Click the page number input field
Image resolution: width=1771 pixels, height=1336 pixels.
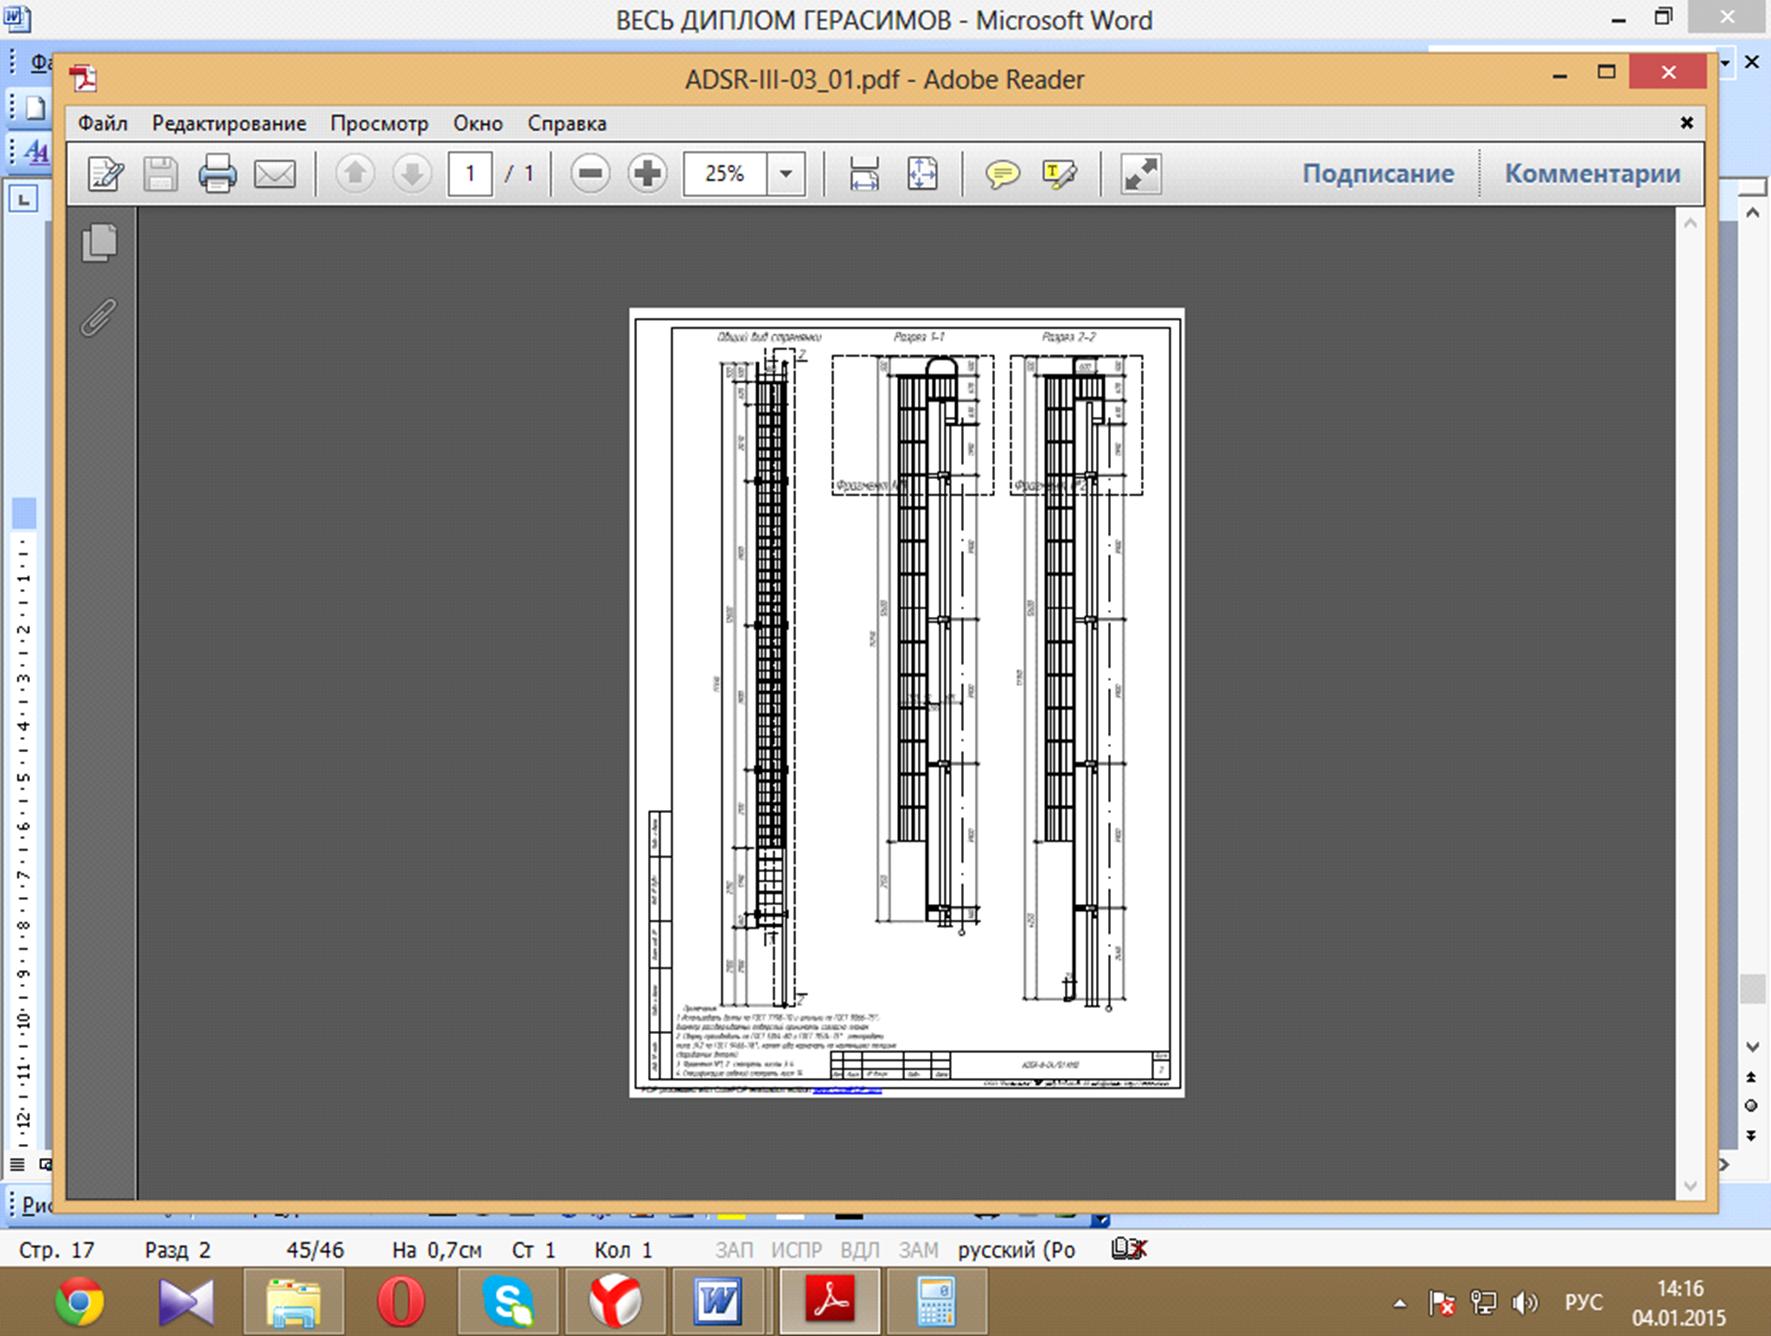coord(469,174)
